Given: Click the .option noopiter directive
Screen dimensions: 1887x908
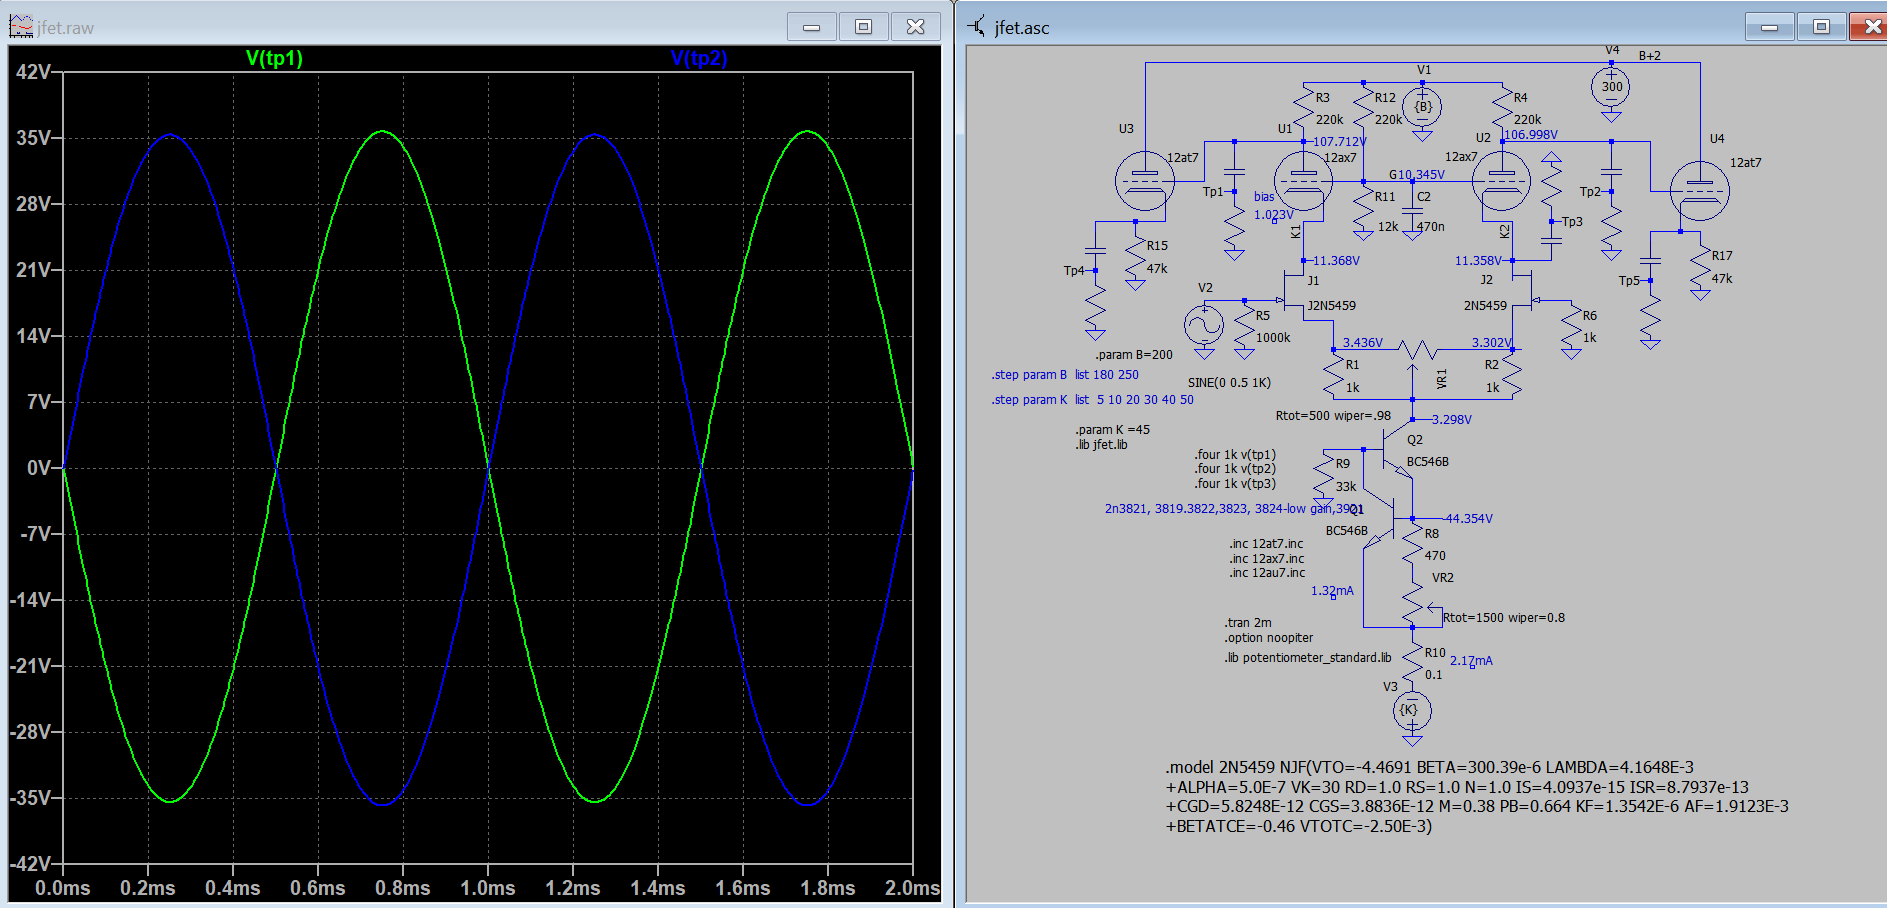Looking at the screenshot, I should tap(1269, 638).
